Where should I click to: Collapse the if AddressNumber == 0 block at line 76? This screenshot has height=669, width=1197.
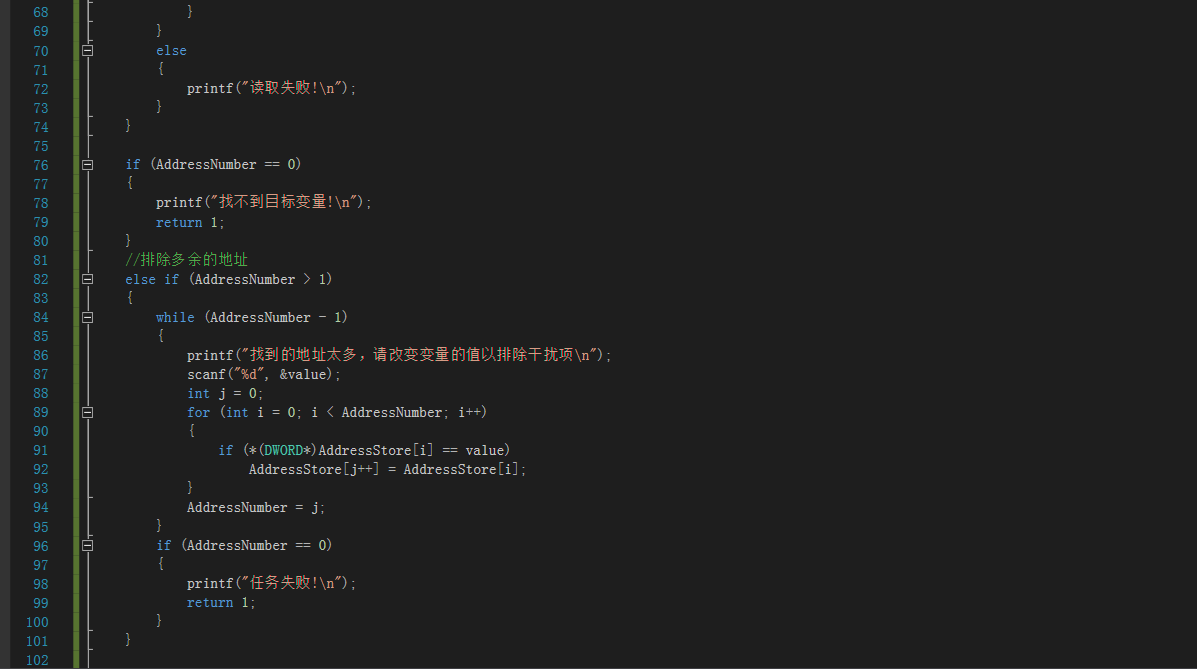click(x=88, y=165)
